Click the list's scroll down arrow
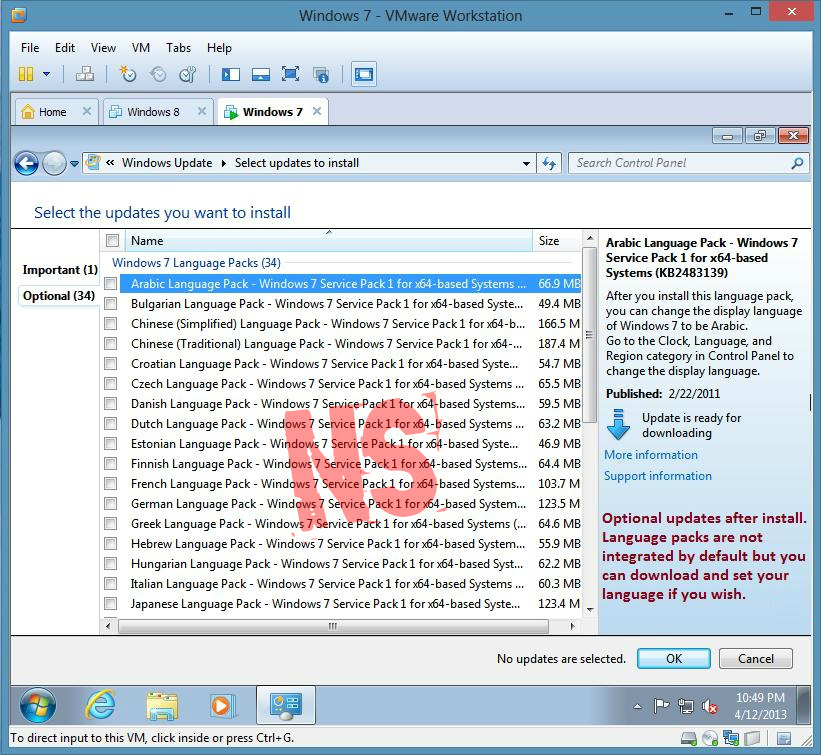Viewport: 821px width, 755px height. (x=590, y=609)
